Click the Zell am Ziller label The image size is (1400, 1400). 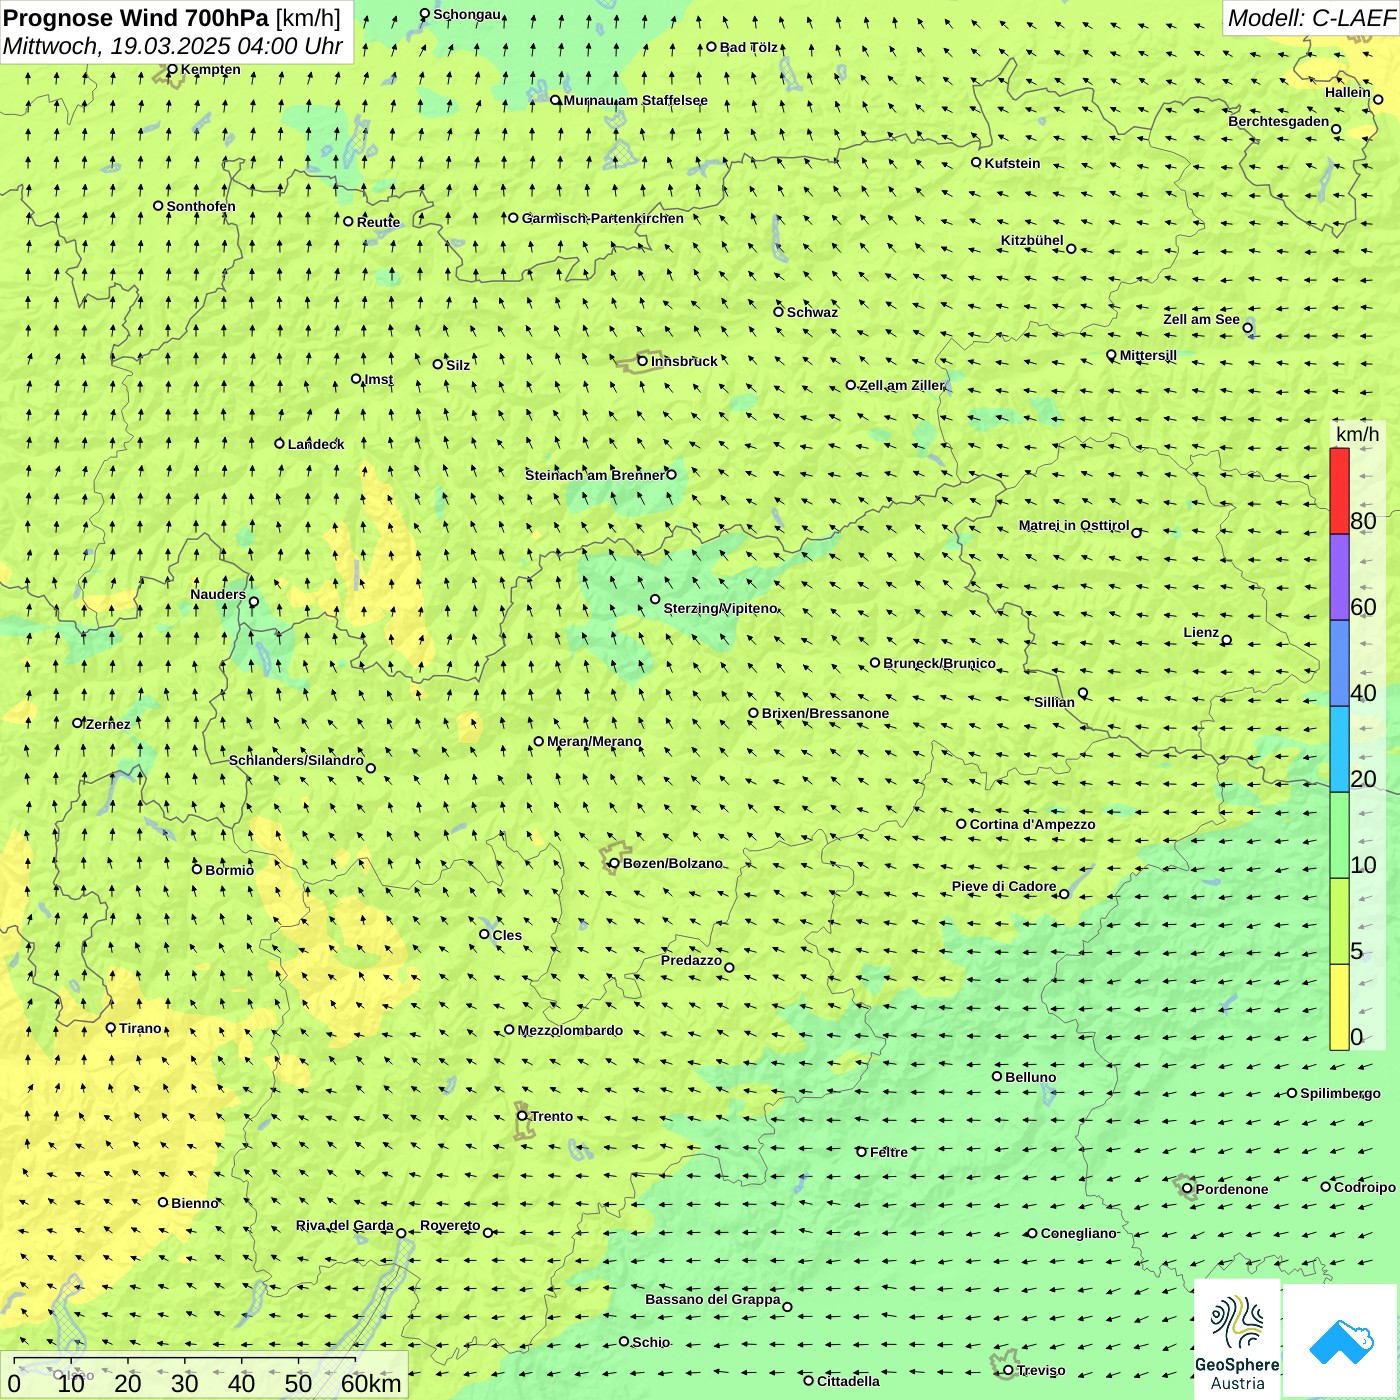pos(901,385)
